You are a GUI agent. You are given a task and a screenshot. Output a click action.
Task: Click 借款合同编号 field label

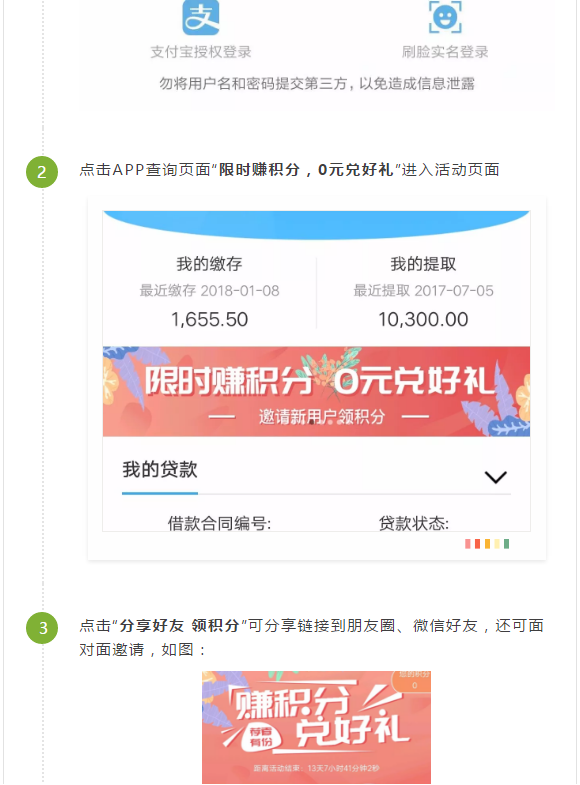tap(219, 524)
